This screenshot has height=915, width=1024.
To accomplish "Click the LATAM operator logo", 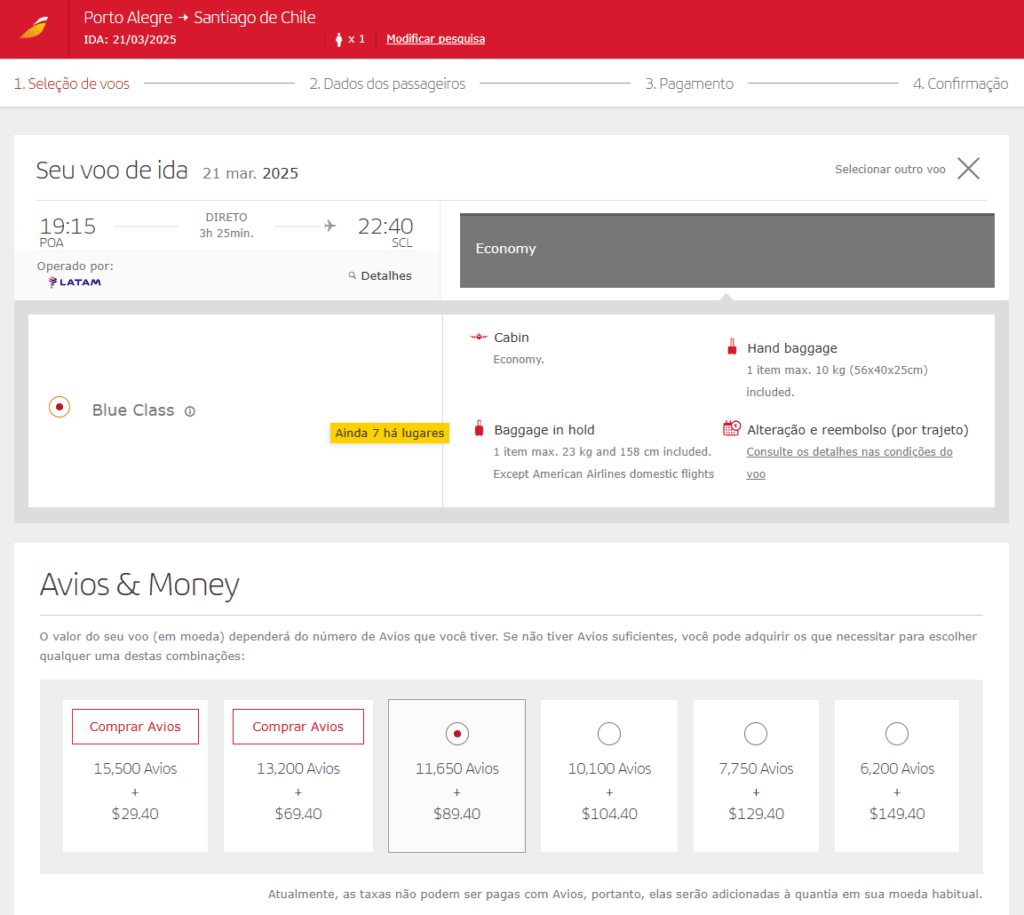I will (75, 282).
